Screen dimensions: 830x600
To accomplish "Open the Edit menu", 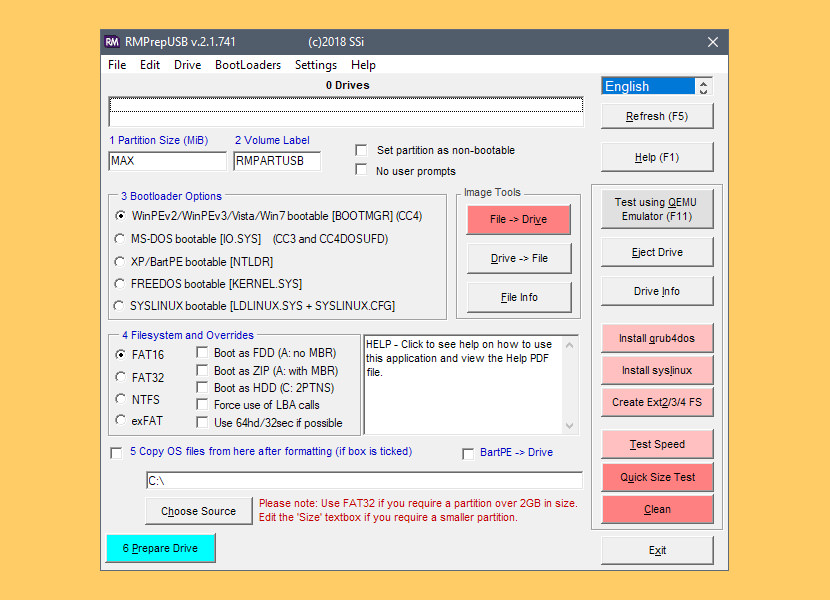I will point(150,65).
